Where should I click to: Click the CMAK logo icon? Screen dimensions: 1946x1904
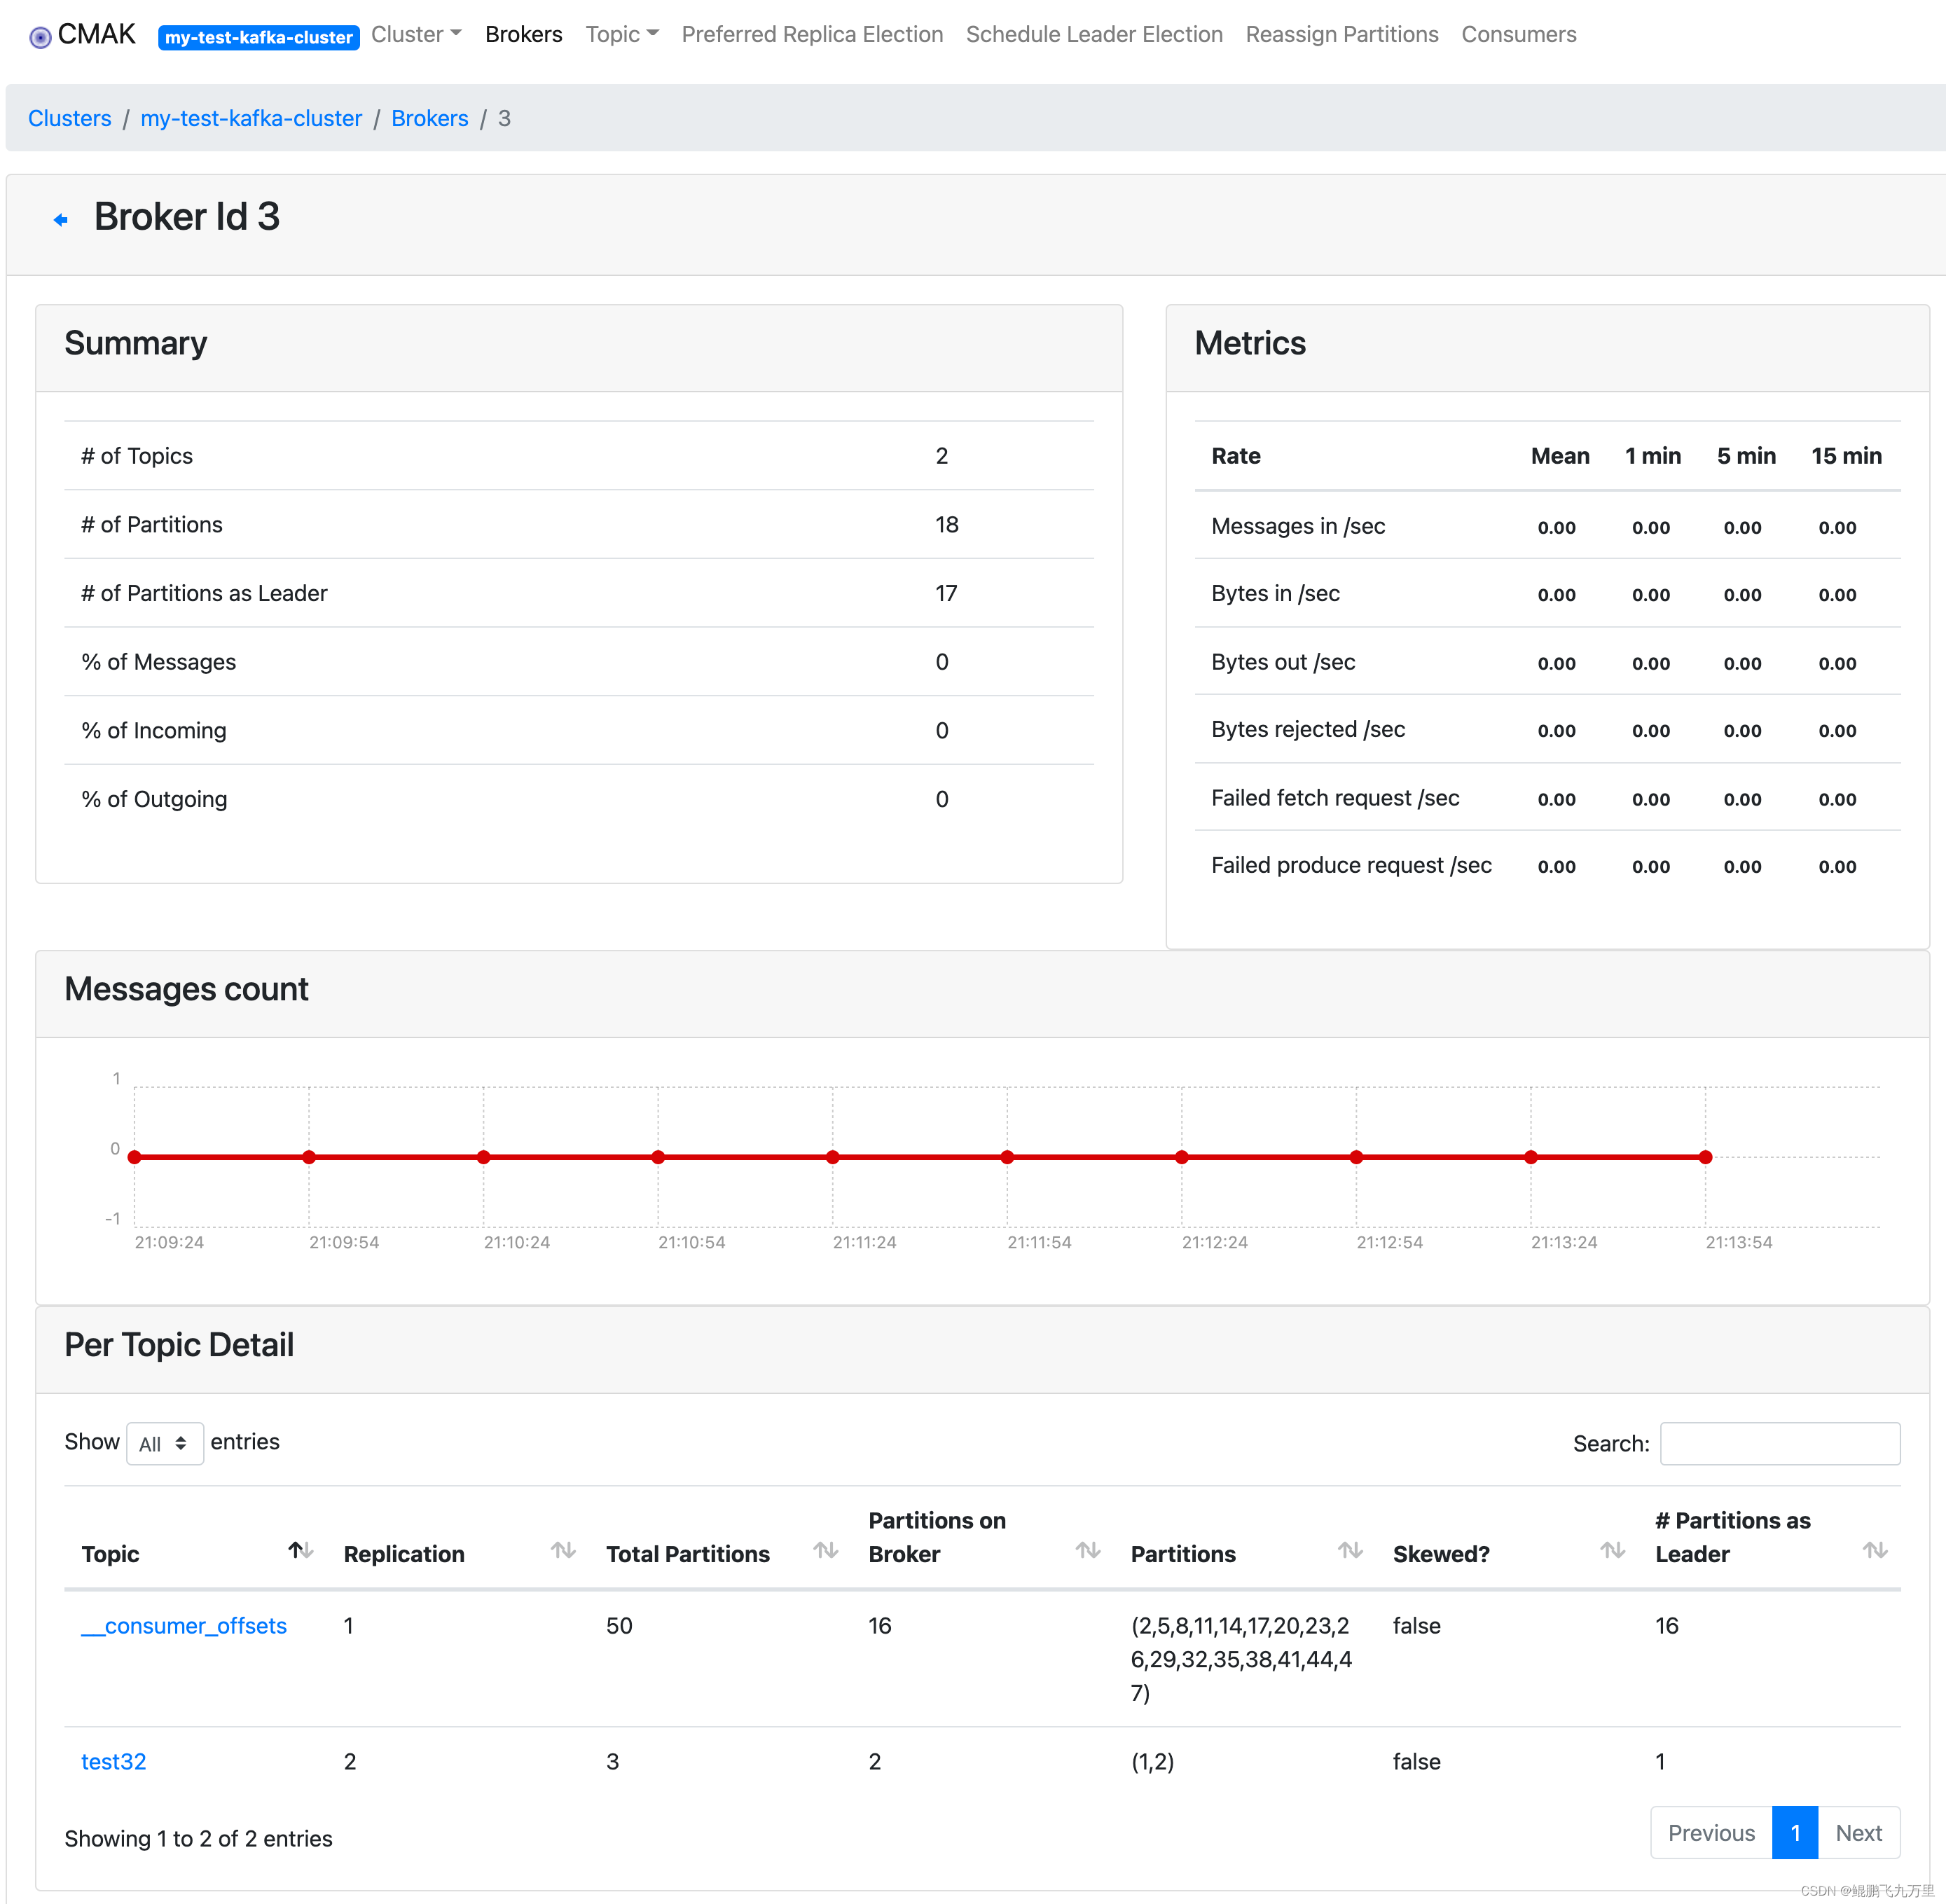click(x=40, y=37)
